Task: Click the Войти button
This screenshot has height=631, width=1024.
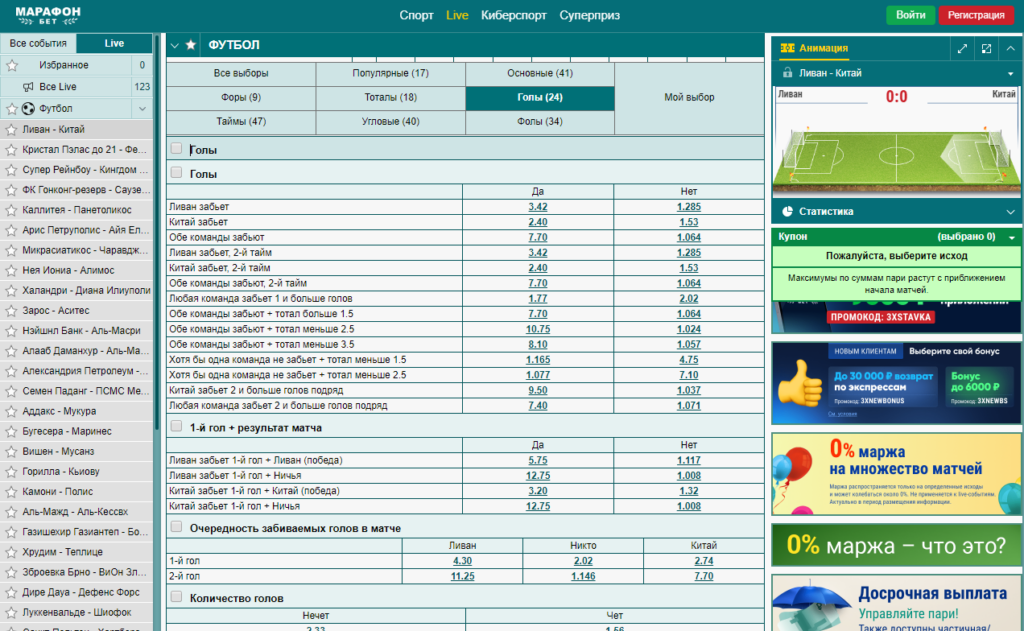Action: click(910, 15)
